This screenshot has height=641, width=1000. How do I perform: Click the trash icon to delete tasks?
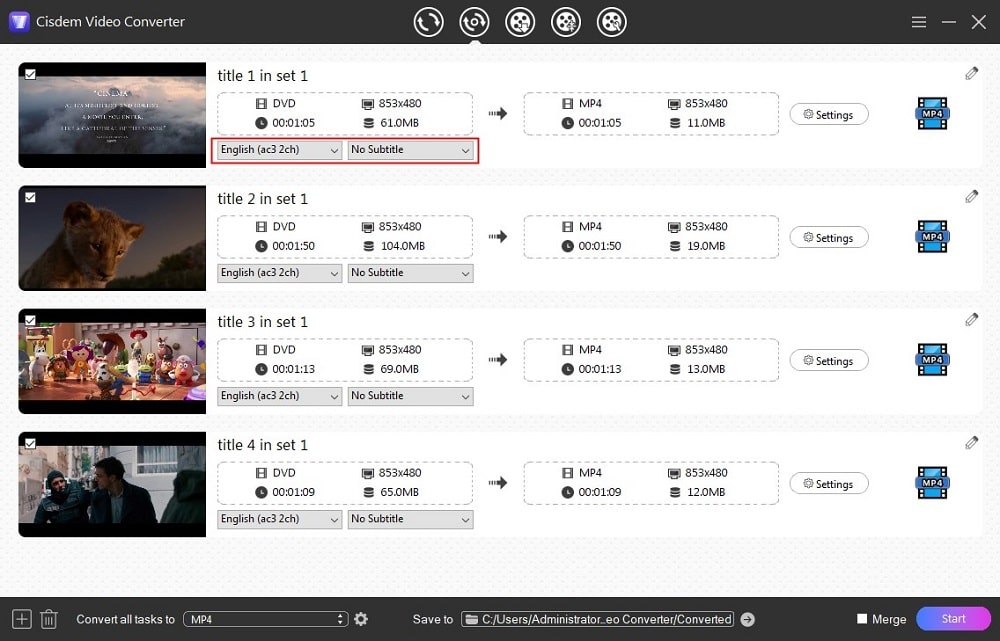pyautogui.click(x=48, y=619)
